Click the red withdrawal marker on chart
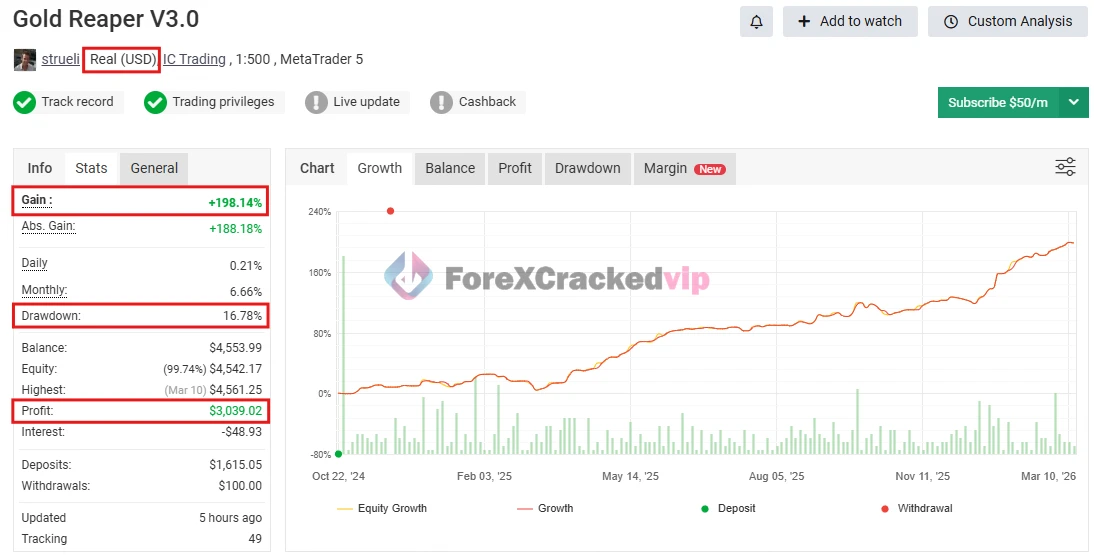Image resolution: width=1094 pixels, height=555 pixels. click(390, 211)
